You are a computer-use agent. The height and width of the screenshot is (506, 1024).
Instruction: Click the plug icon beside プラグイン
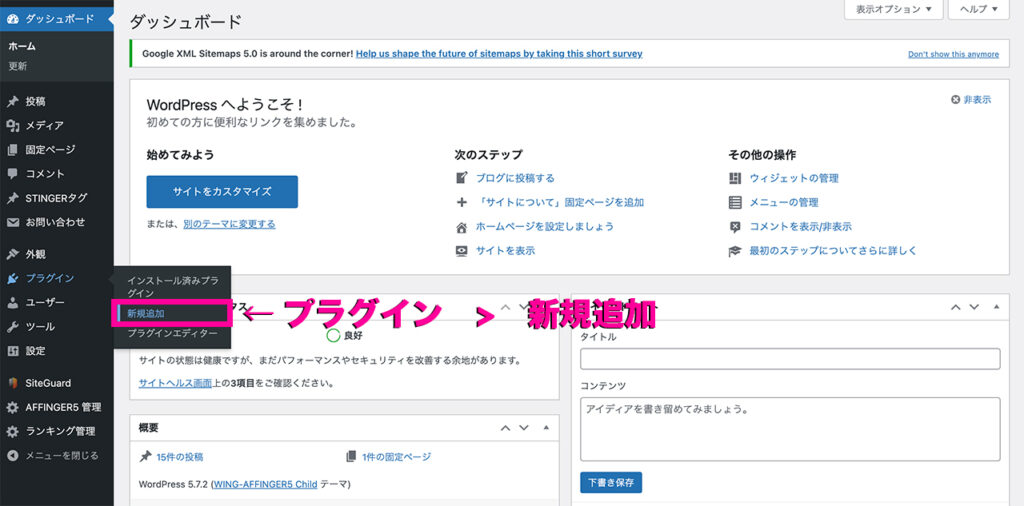point(12,278)
